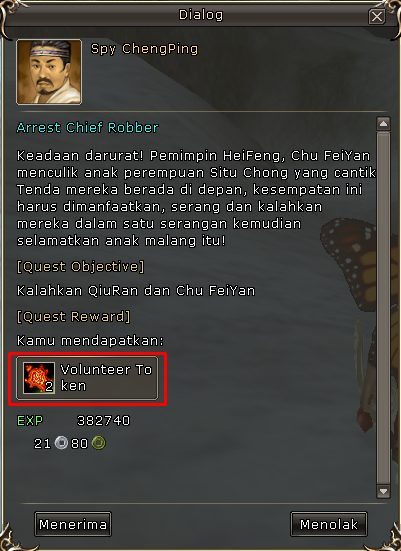The image size is (401, 551).
Task: Click the Quest Objective heading
Action: pyautogui.click(x=80, y=267)
